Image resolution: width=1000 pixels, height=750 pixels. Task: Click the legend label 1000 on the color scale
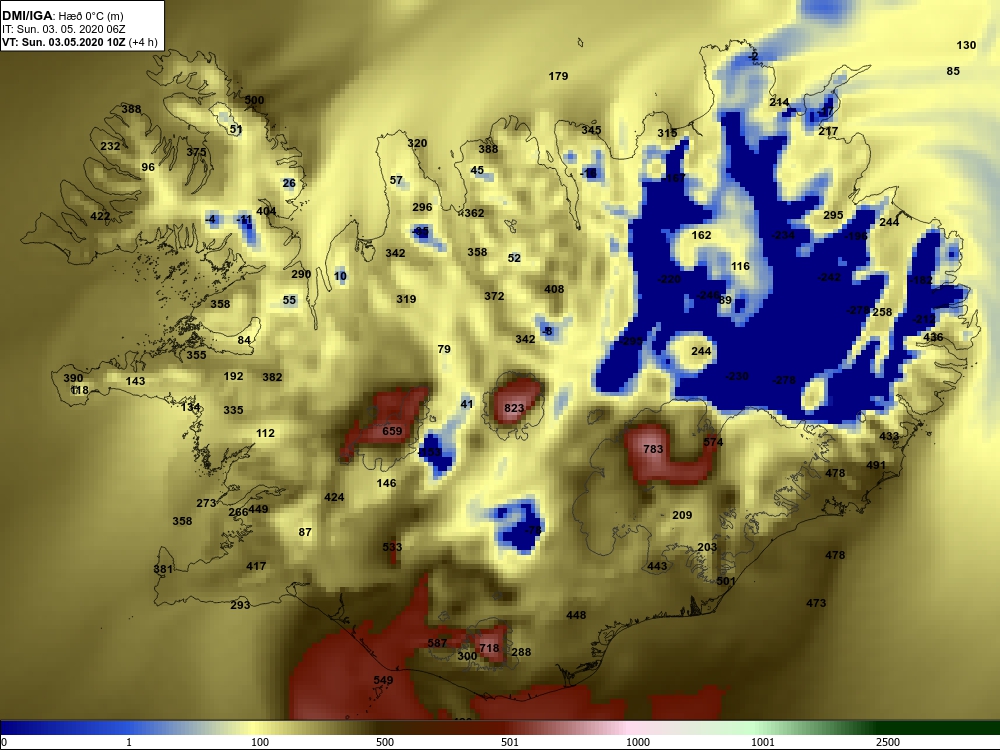tap(638, 742)
